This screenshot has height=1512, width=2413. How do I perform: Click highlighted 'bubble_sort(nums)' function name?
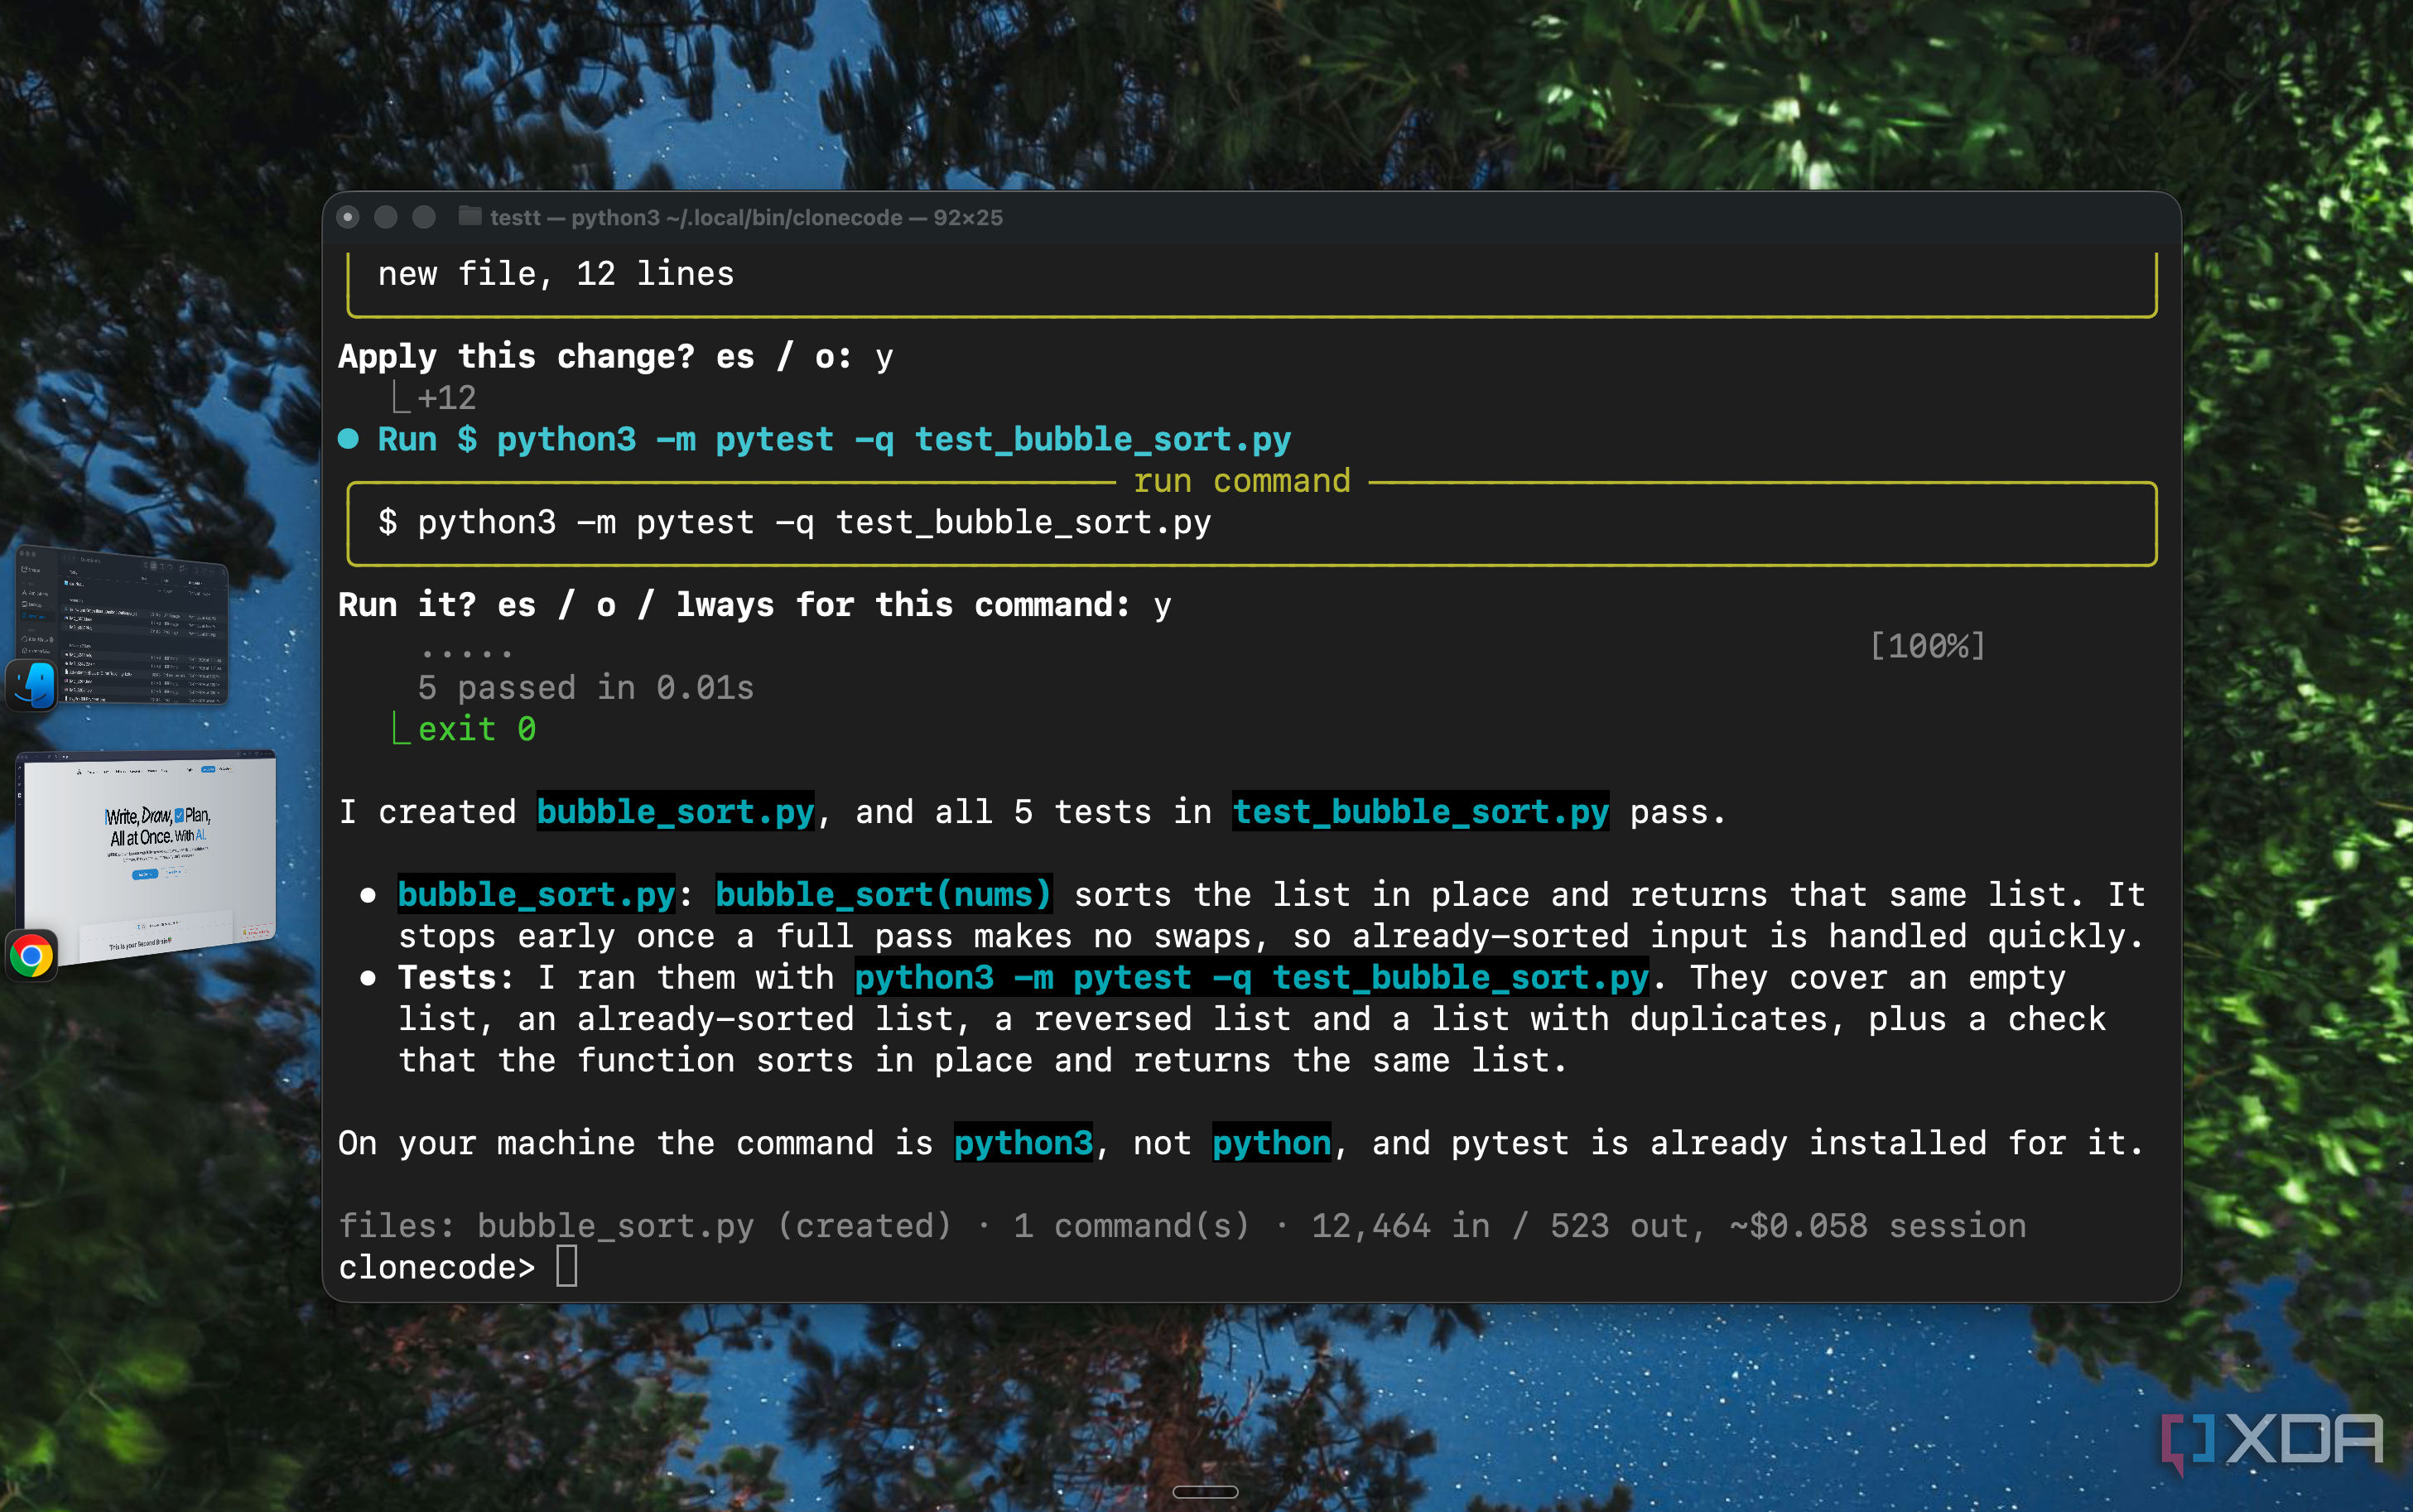884,895
